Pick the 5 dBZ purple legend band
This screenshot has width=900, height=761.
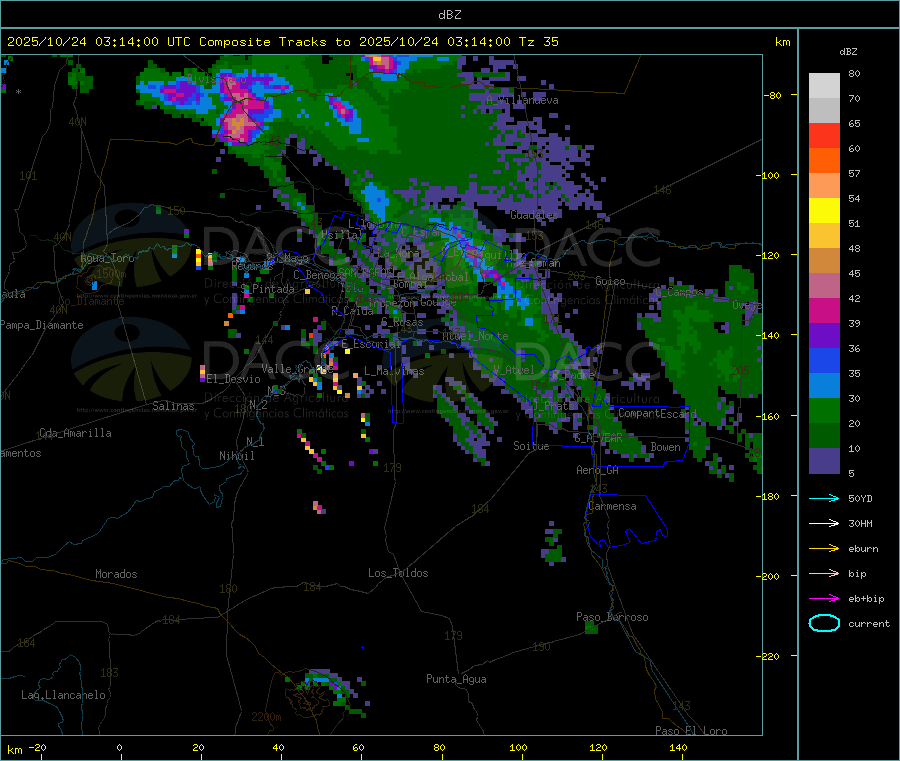pos(824,461)
